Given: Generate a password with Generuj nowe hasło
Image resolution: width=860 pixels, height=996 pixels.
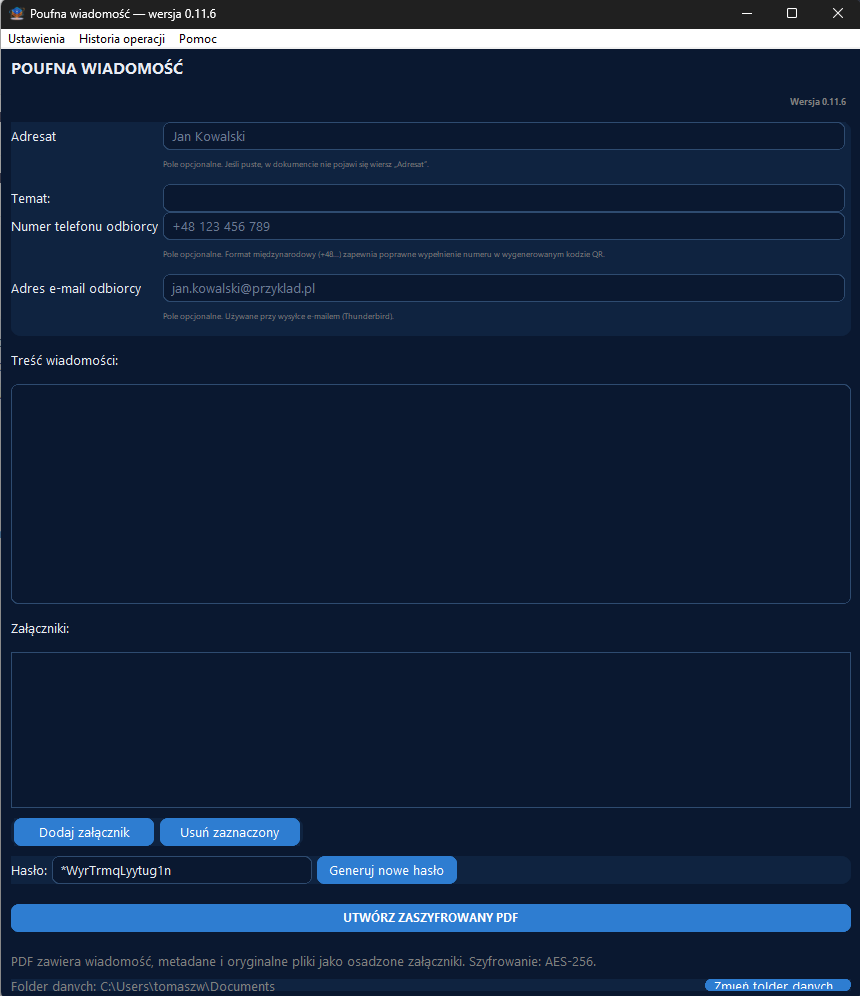Looking at the screenshot, I should click(x=387, y=870).
